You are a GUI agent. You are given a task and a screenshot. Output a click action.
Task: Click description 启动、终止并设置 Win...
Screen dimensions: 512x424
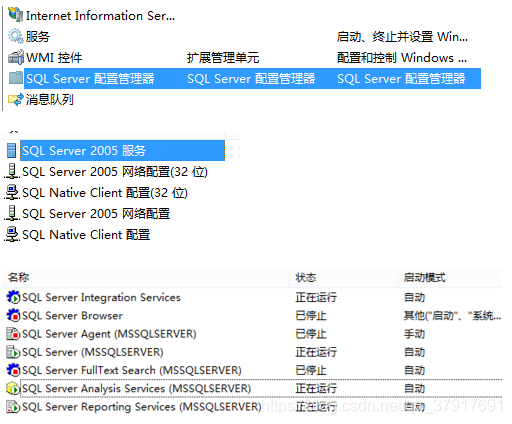click(x=402, y=36)
